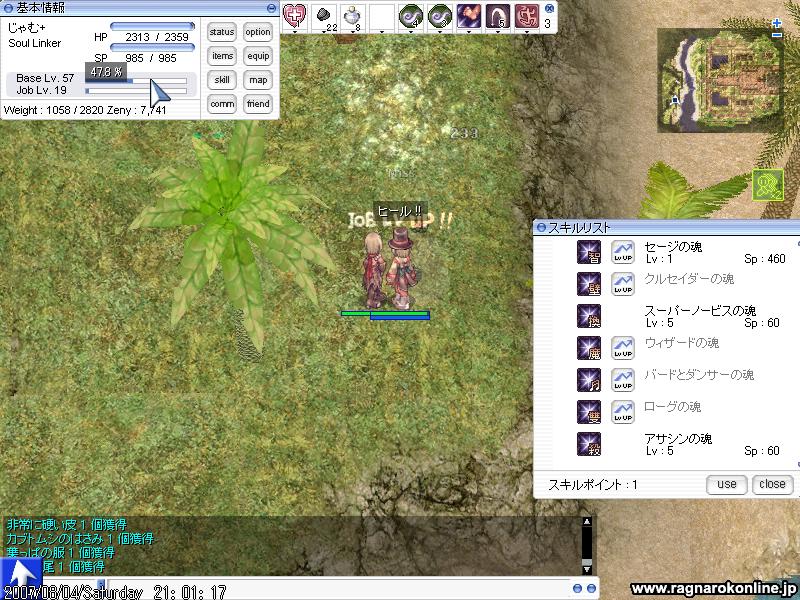Click the red kanji skill hotbar icon

(527, 16)
